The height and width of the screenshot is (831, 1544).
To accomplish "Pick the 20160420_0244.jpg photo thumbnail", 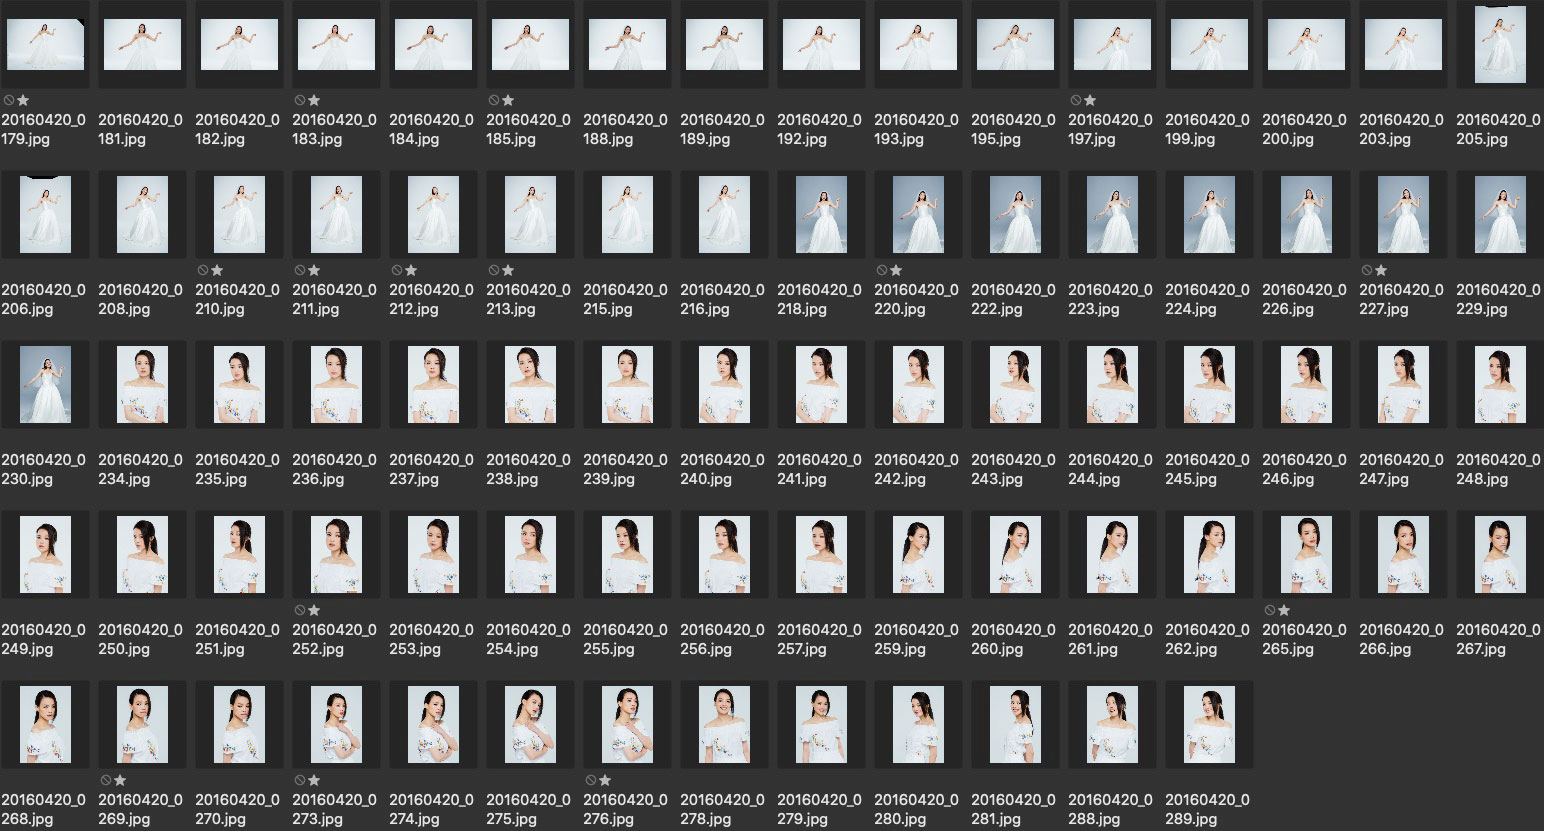I will (x=1112, y=385).
